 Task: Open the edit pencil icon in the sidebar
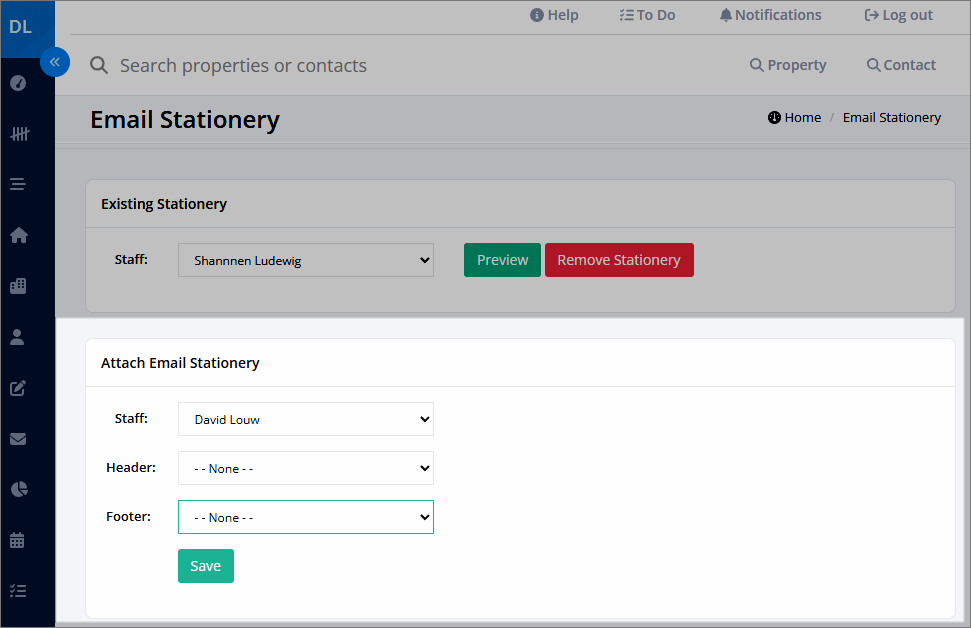[18, 388]
